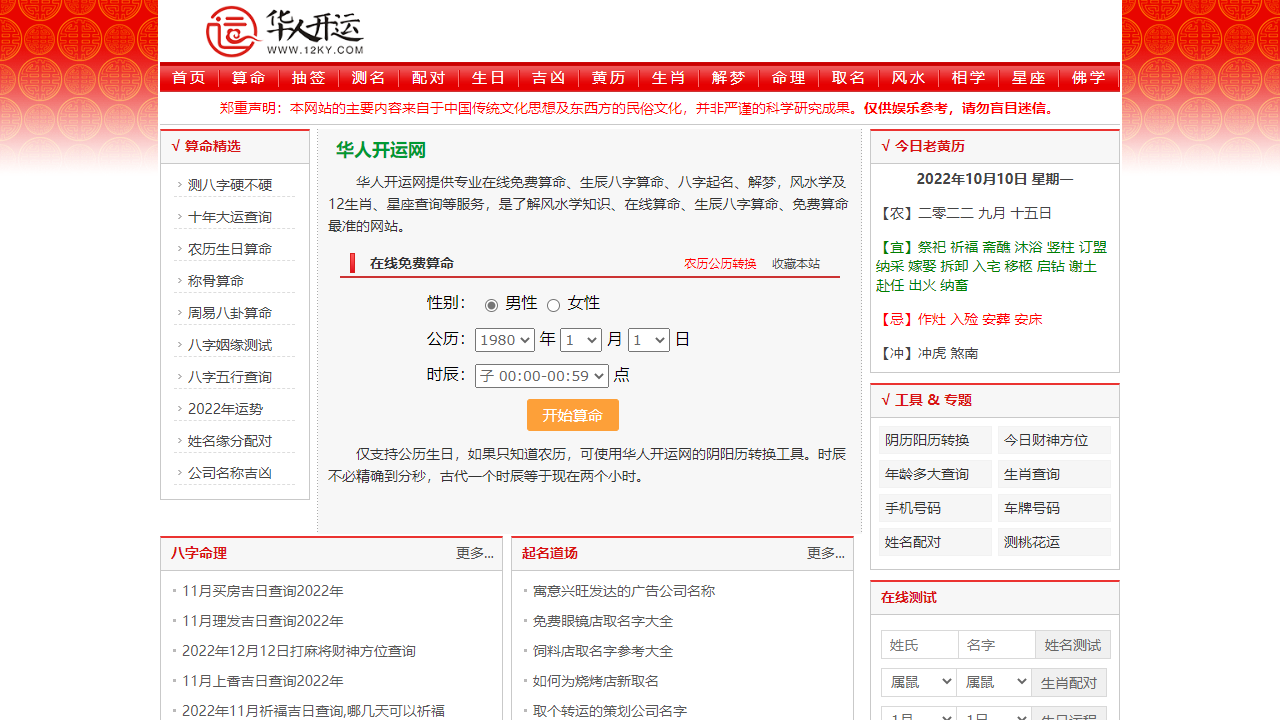This screenshot has height=720, width=1280.
Task: Open the 吉凶 nav menu item
Action: tap(549, 78)
